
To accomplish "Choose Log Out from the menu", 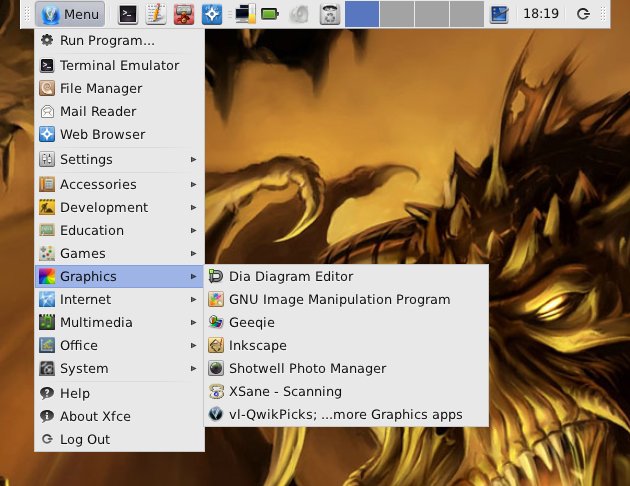I will pyautogui.click(x=84, y=439).
